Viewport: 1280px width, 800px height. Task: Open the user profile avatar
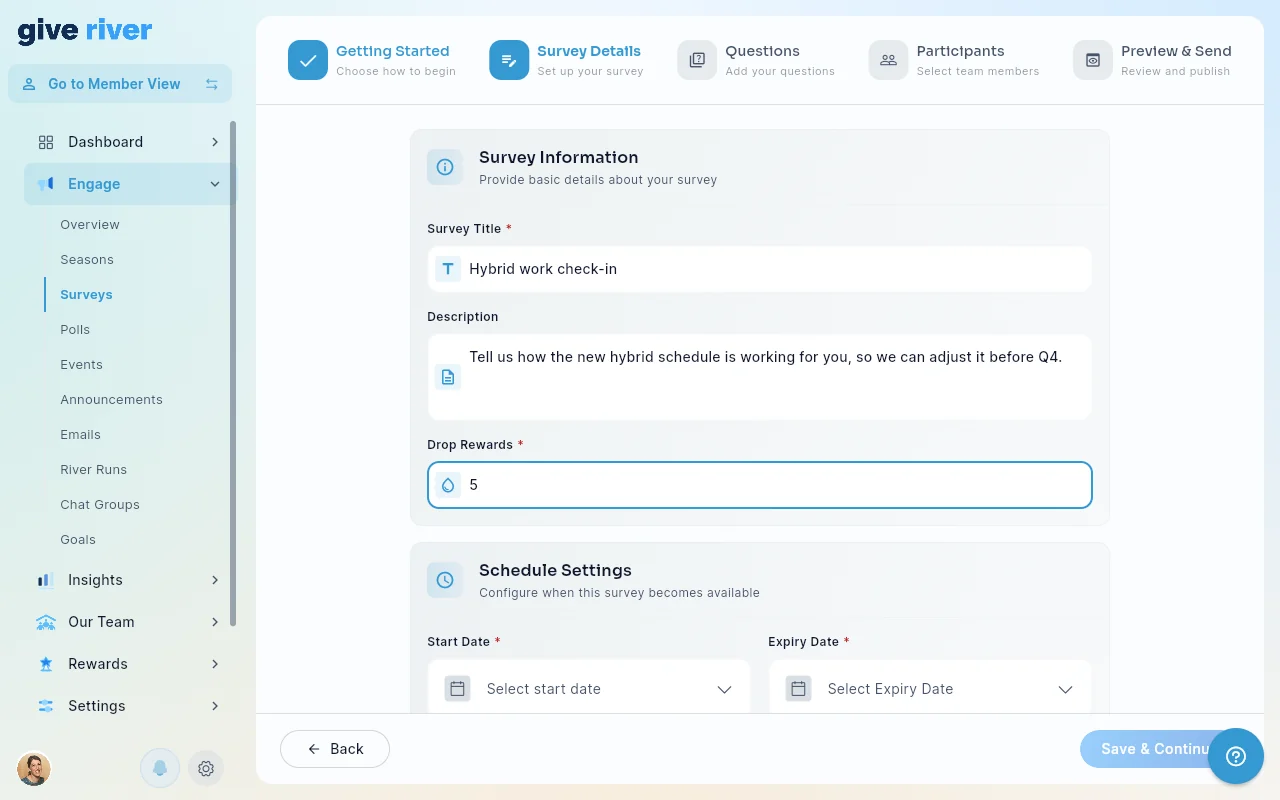(34, 768)
